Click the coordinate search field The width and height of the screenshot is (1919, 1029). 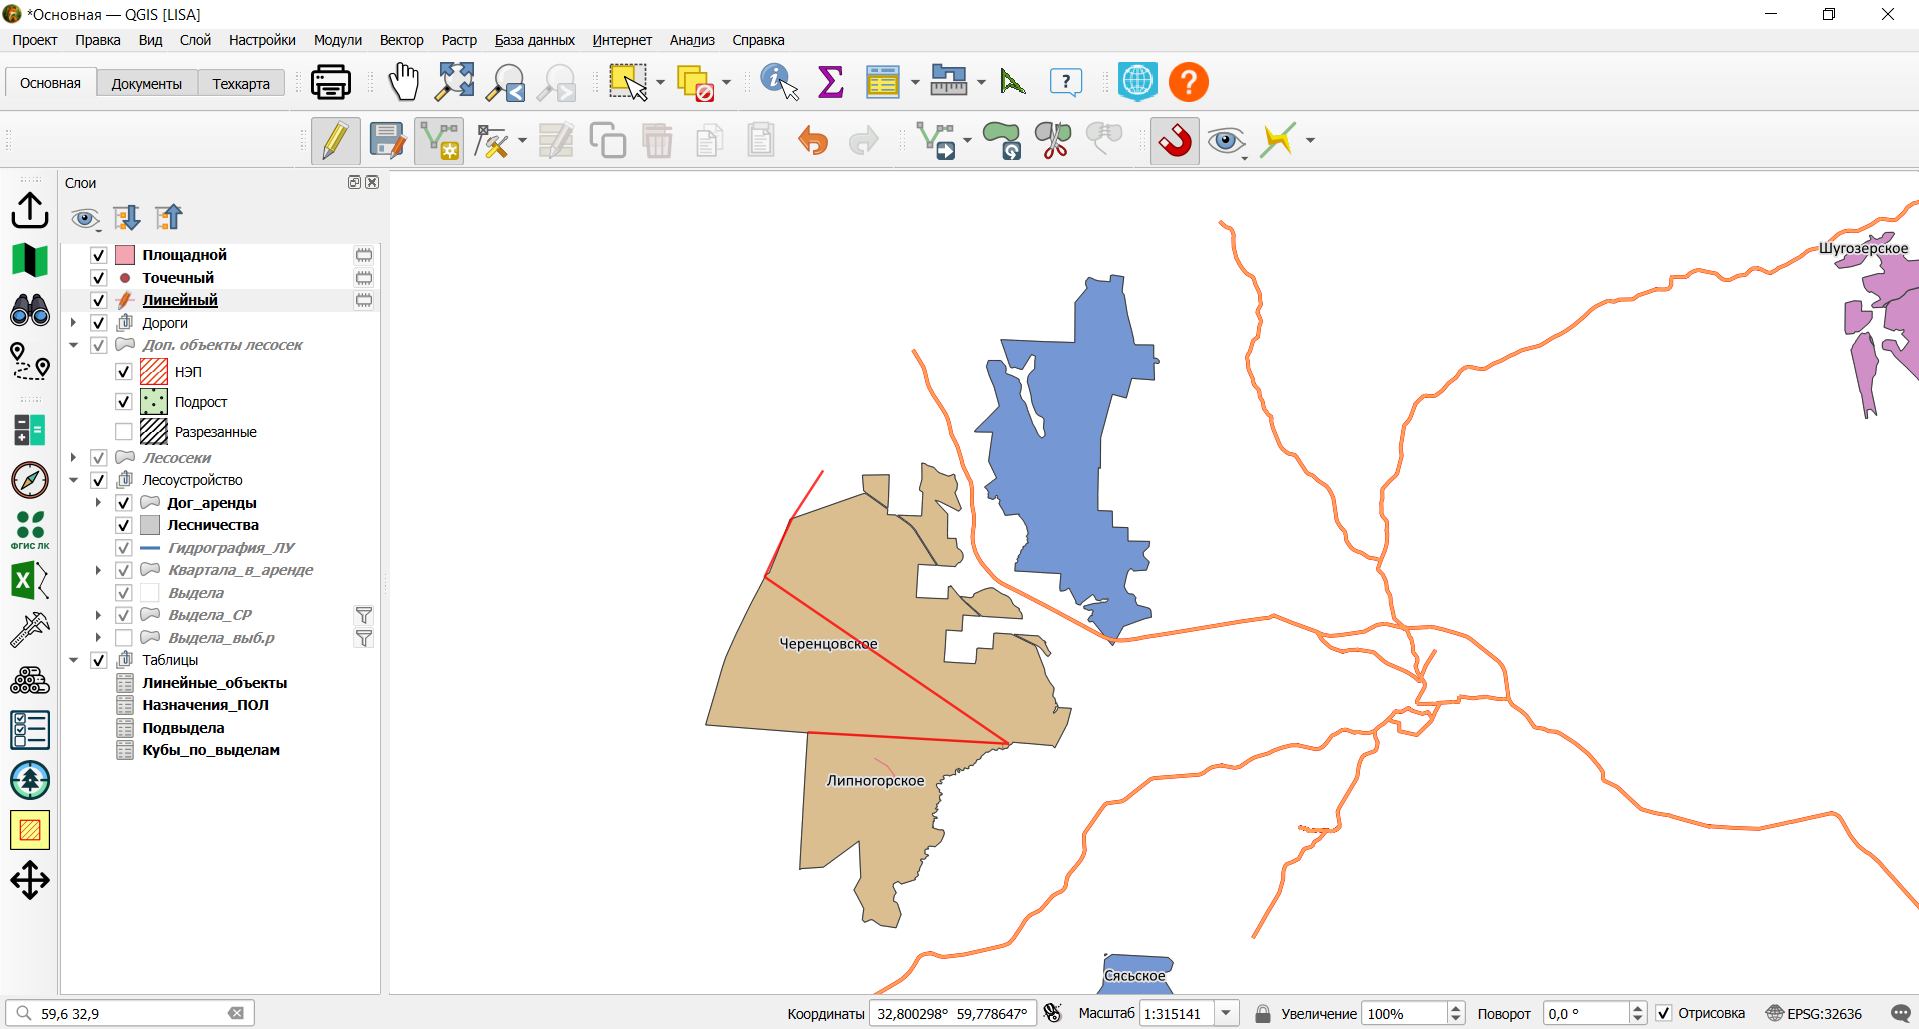130,1013
